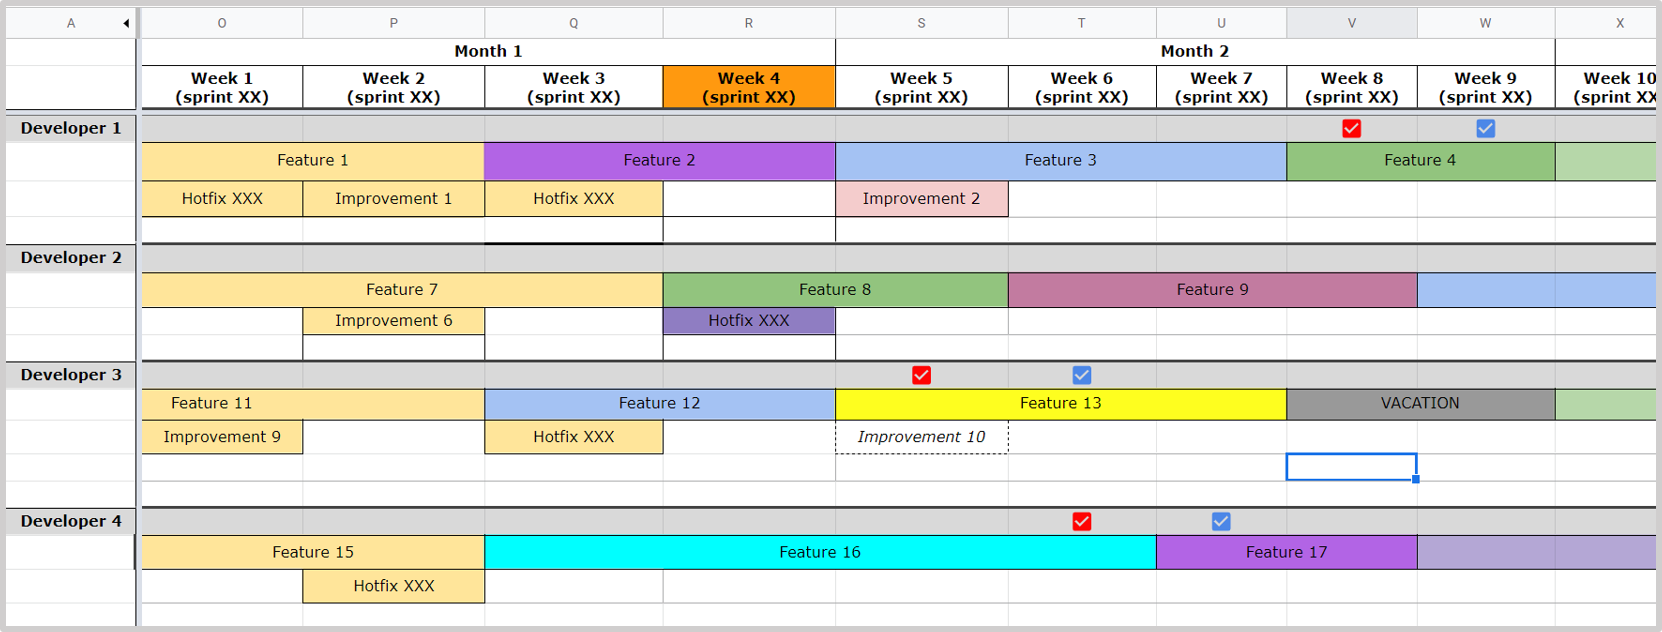Click the purple Hotfix XXX under Feature 8

(x=748, y=321)
